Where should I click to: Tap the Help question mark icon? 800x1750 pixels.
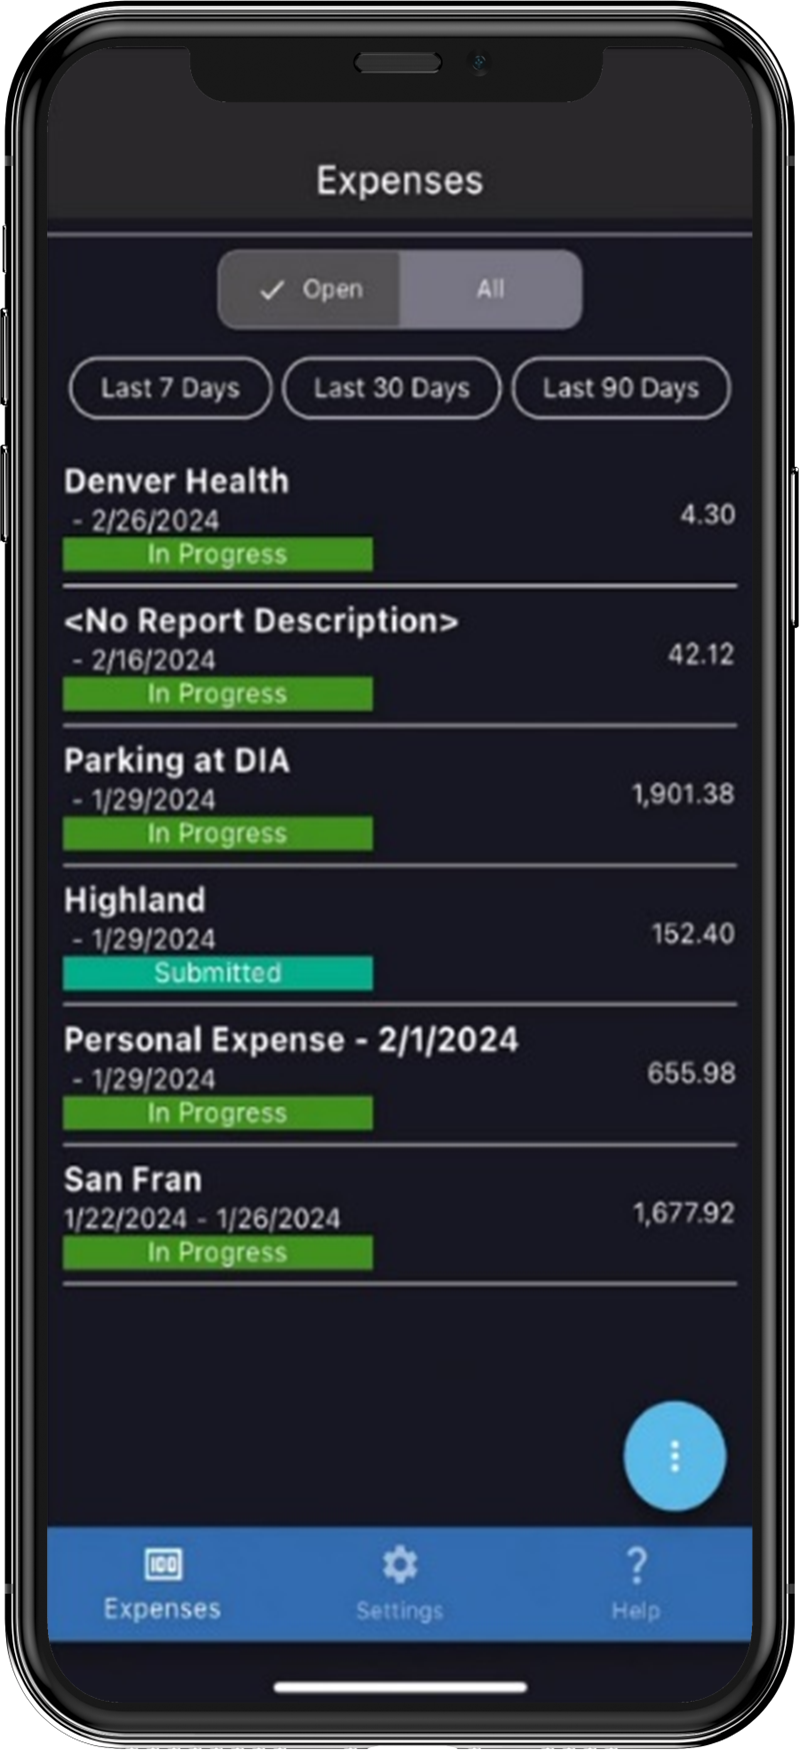tap(636, 1564)
